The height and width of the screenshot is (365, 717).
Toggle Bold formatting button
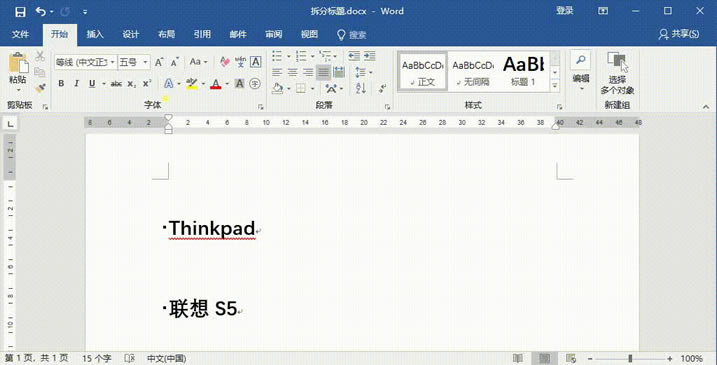(61, 84)
